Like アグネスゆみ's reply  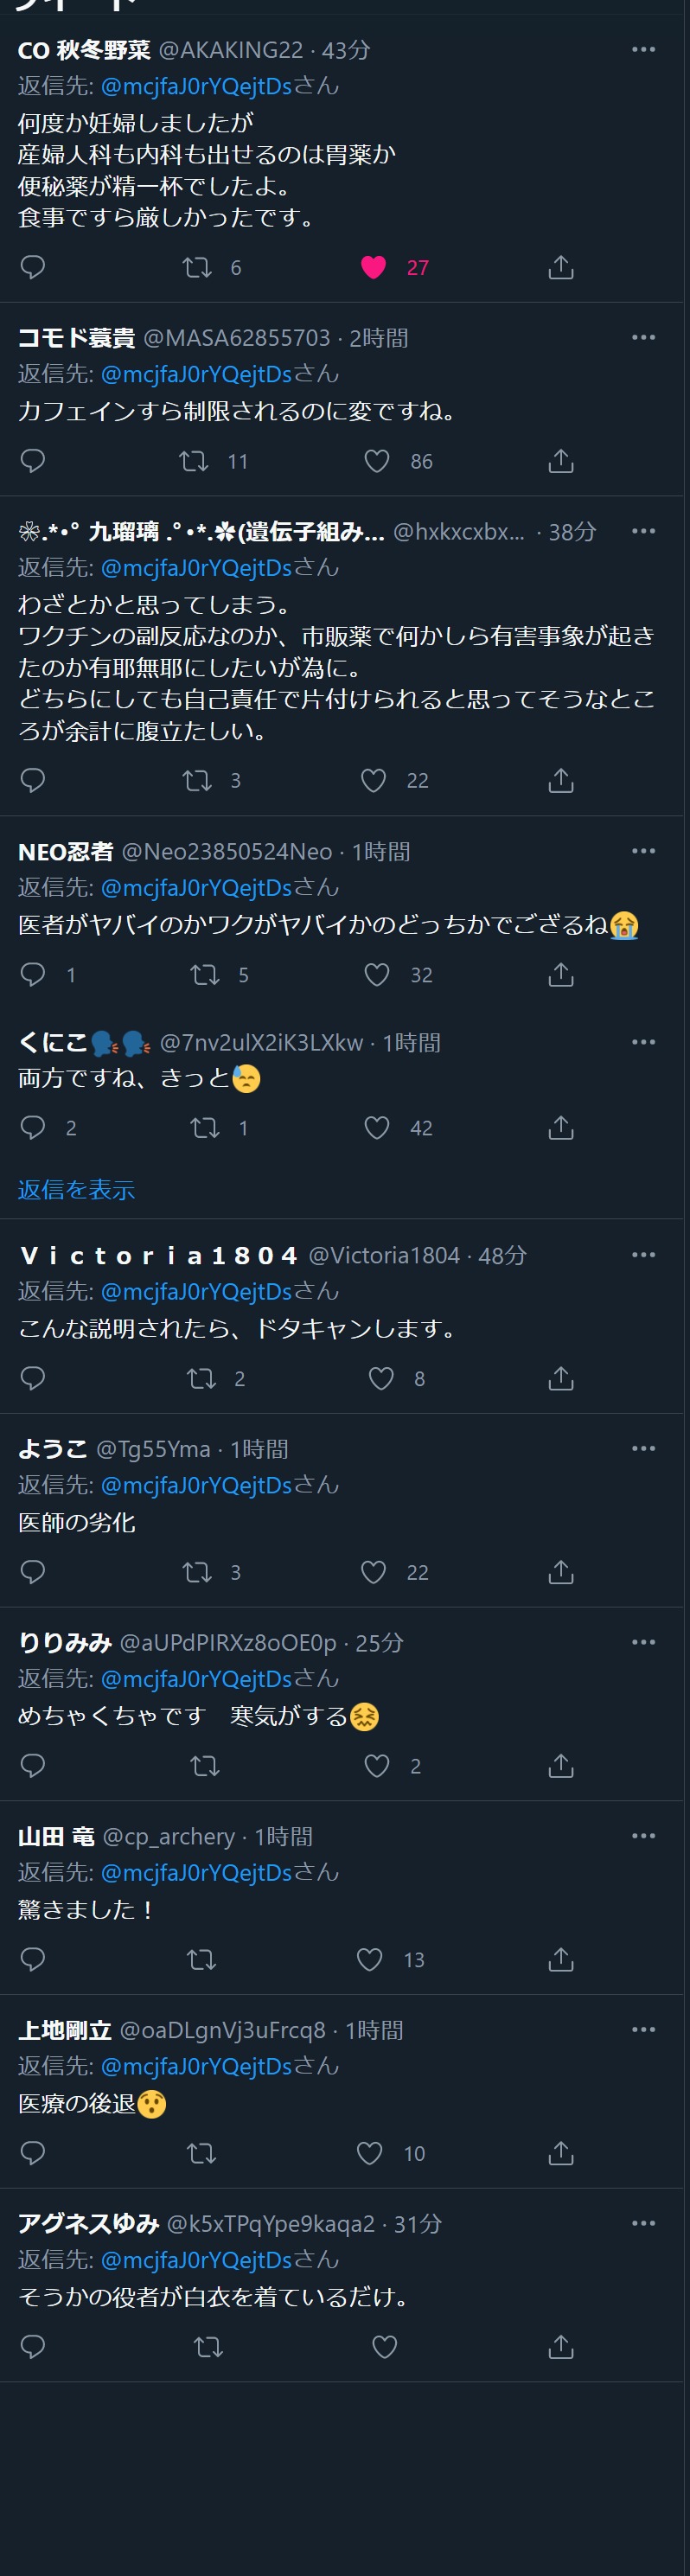(x=384, y=2346)
